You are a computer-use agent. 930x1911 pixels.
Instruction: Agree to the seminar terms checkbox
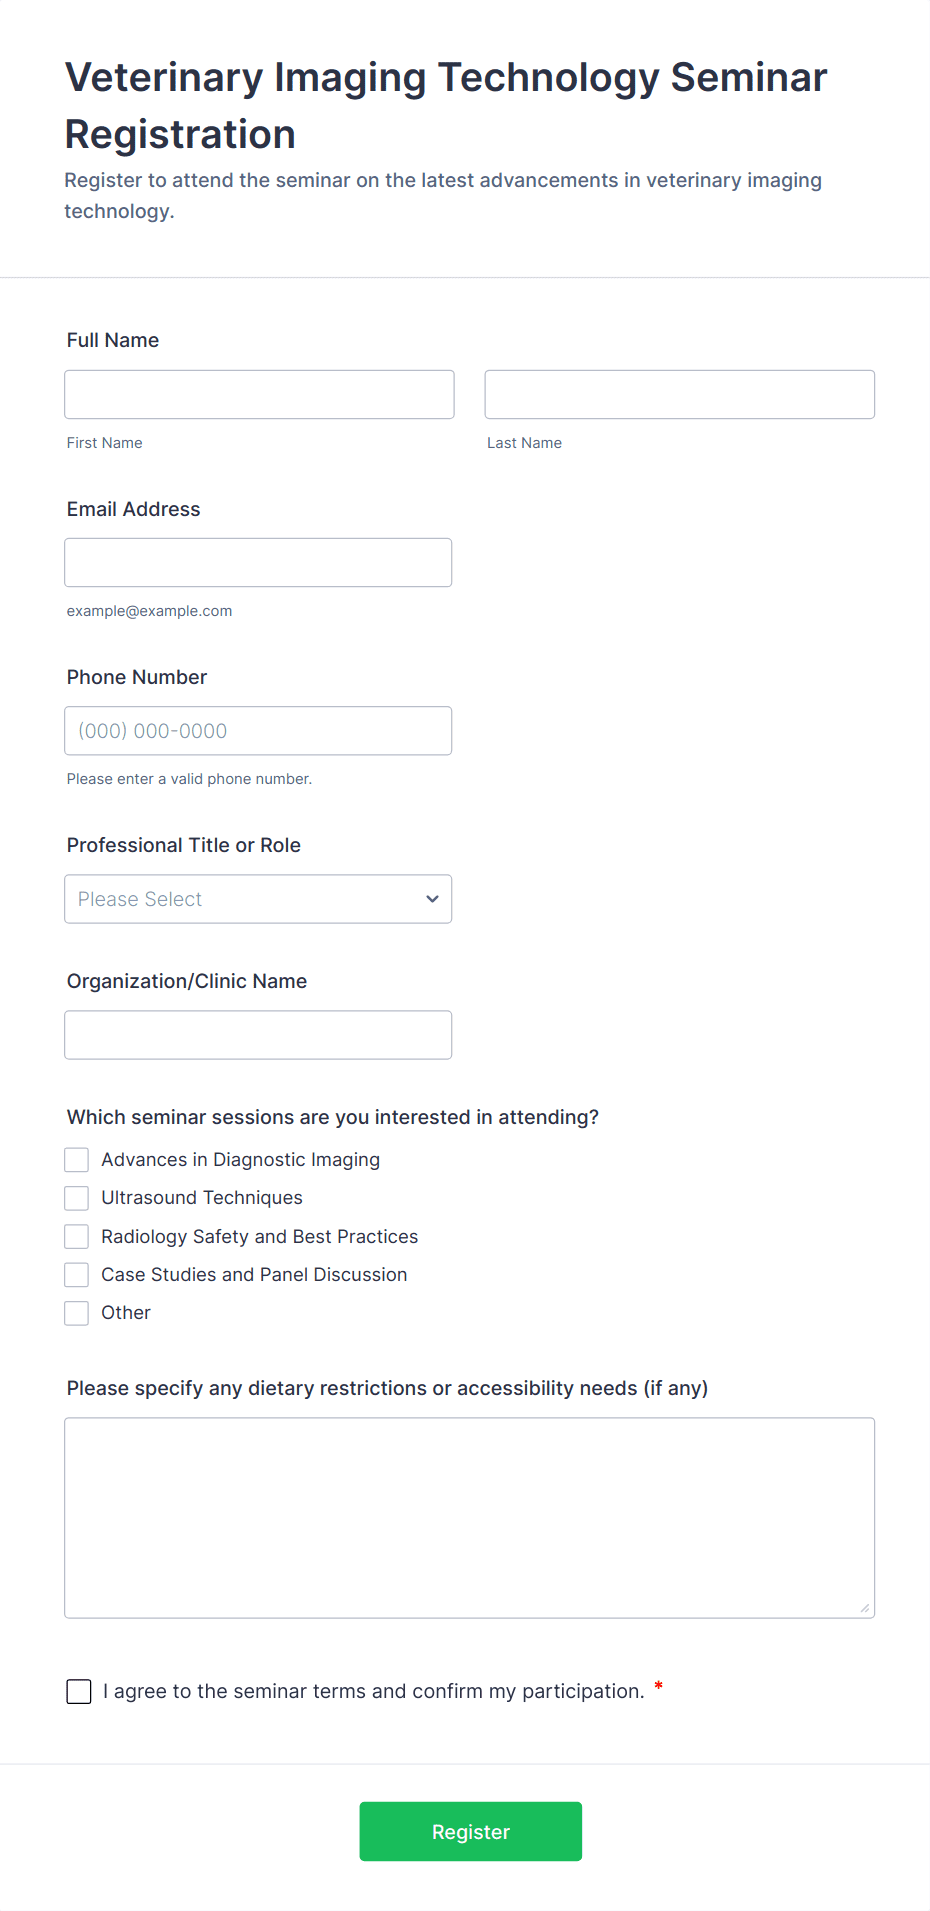tap(79, 1691)
